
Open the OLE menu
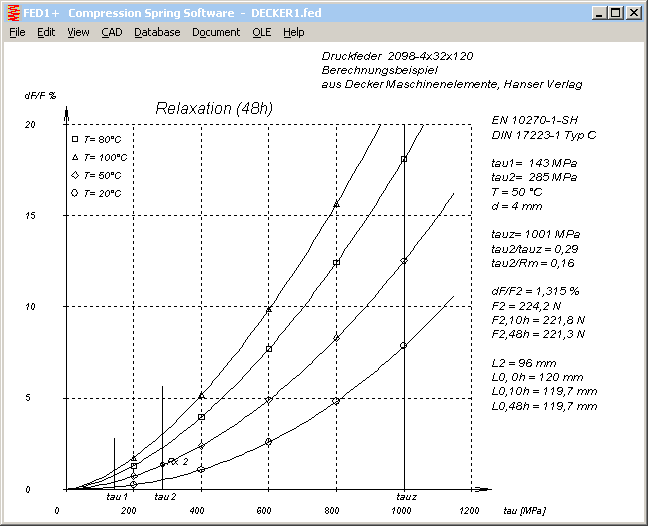[x=261, y=32]
